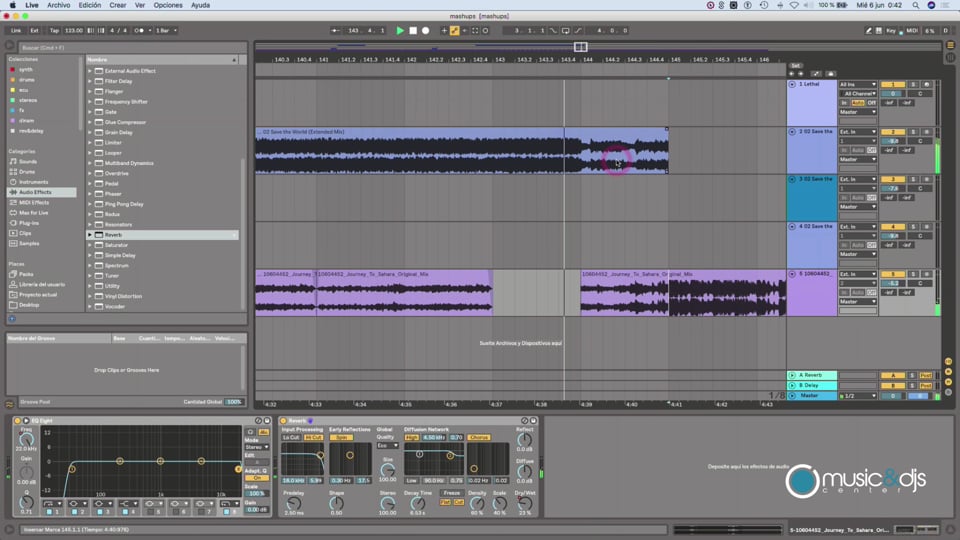Screen dimensions: 960x540
Task: Click the Tap tempo button
Action: tap(54, 30)
